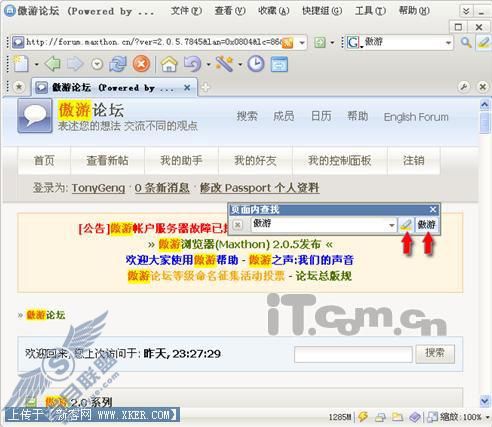This screenshot has height=427, width=492.
Task: Clear the find-in-page box with X icon
Action: click(238, 225)
